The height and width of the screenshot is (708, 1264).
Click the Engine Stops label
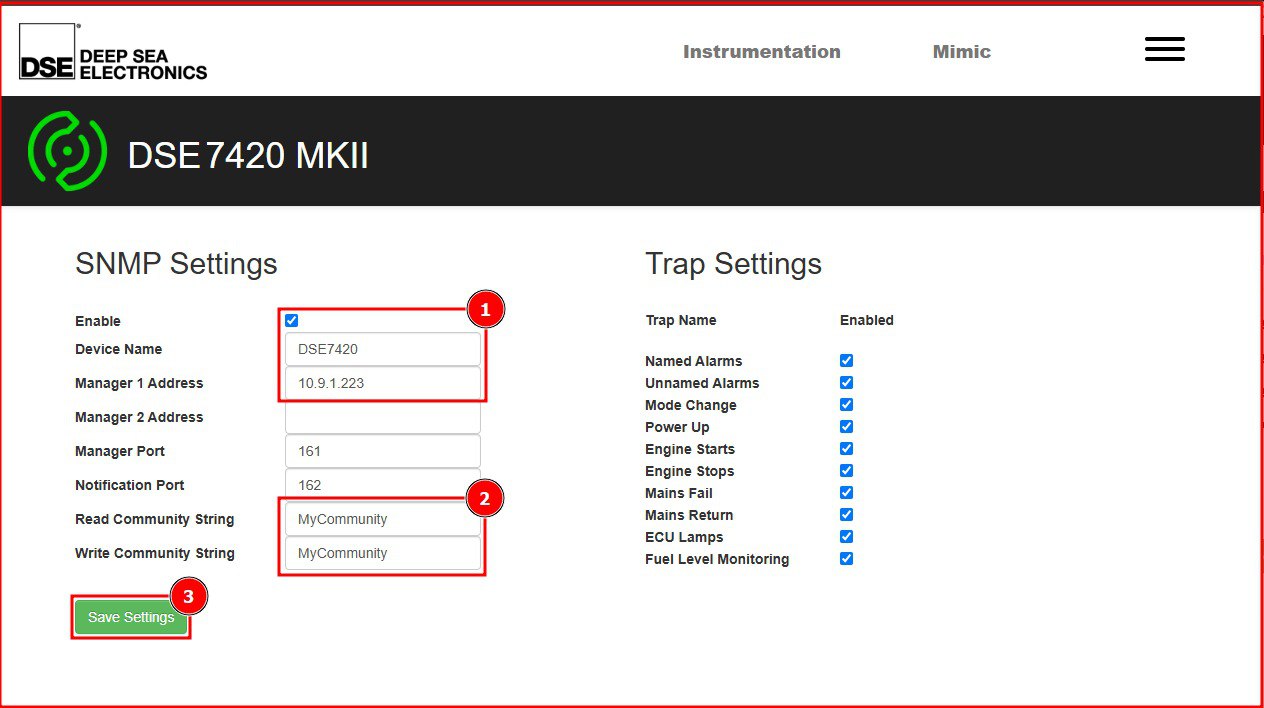coord(690,471)
